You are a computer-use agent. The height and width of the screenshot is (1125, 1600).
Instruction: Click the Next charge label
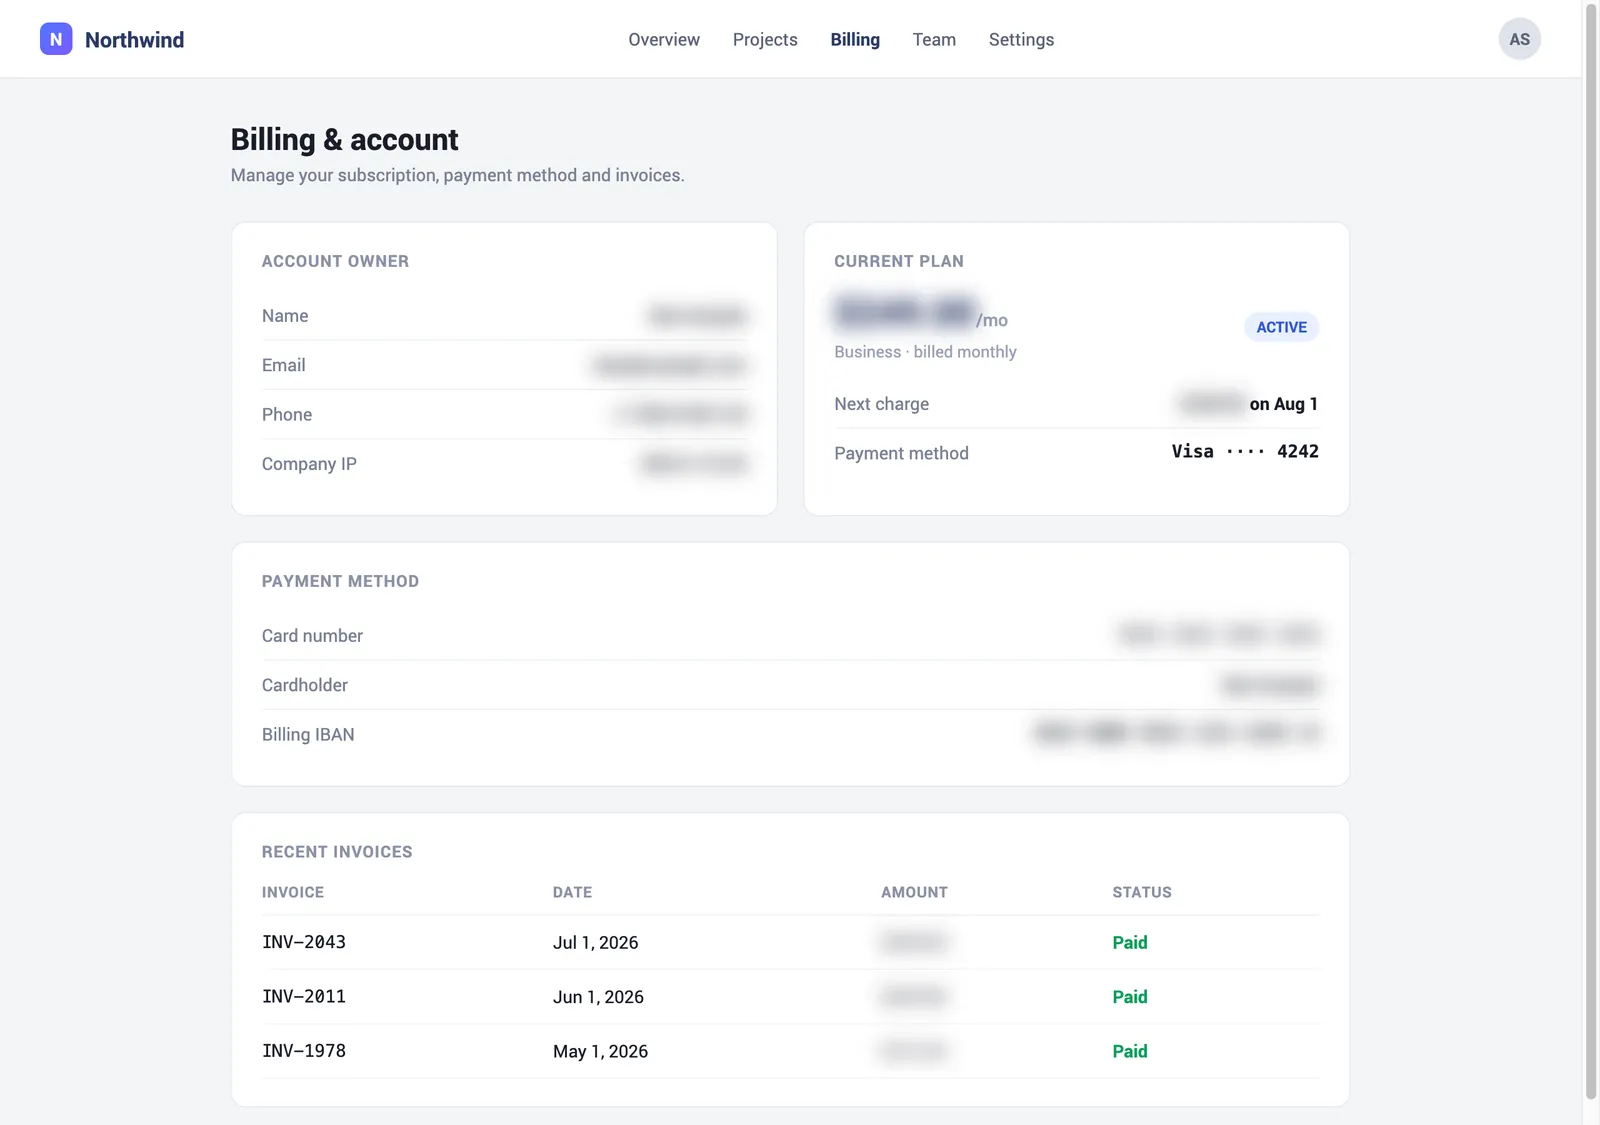pyautogui.click(x=881, y=404)
